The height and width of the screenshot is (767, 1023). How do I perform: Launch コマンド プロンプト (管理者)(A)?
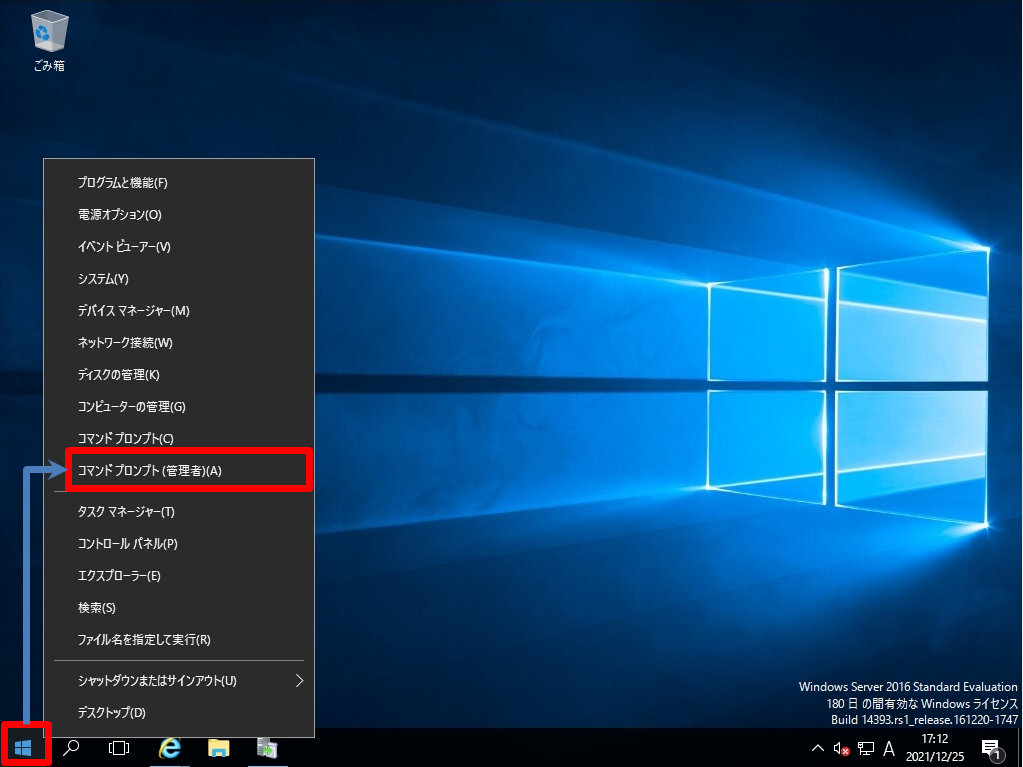point(179,470)
